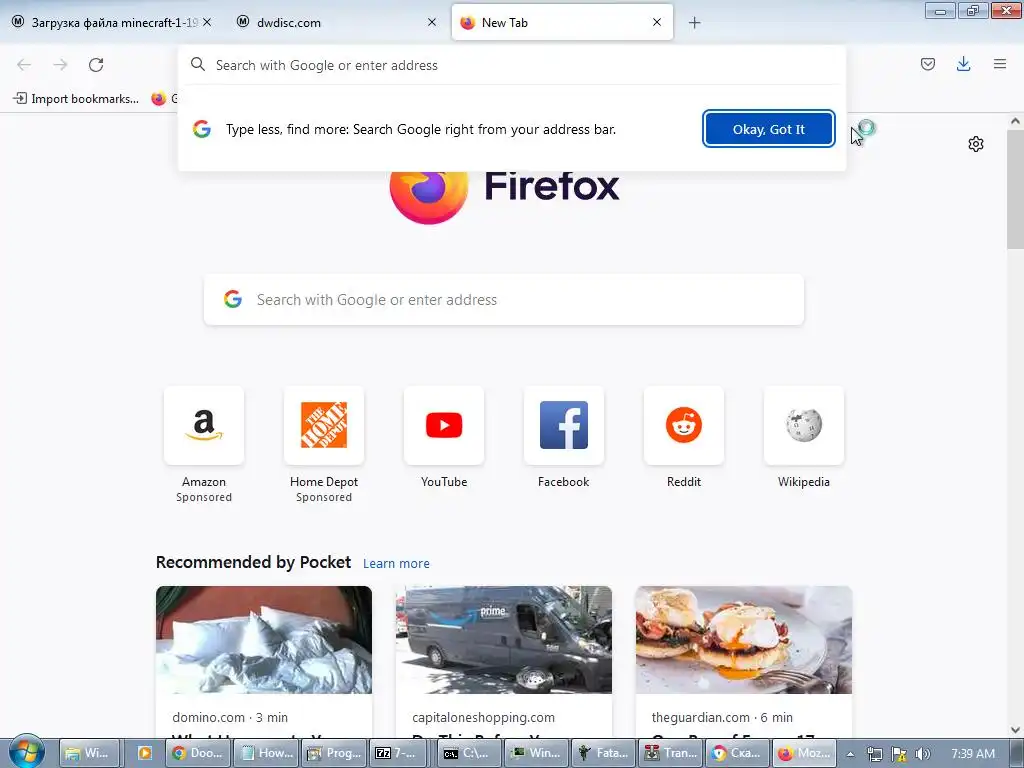Close the Загрузка файла minecraft tab
1024x768 pixels.
point(207,23)
